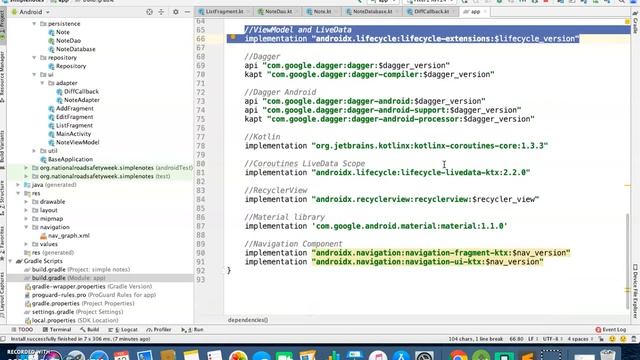Viewport: 640px width, 360px height.
Task: Open the Logcat tool window
Action: pos(123,329)
